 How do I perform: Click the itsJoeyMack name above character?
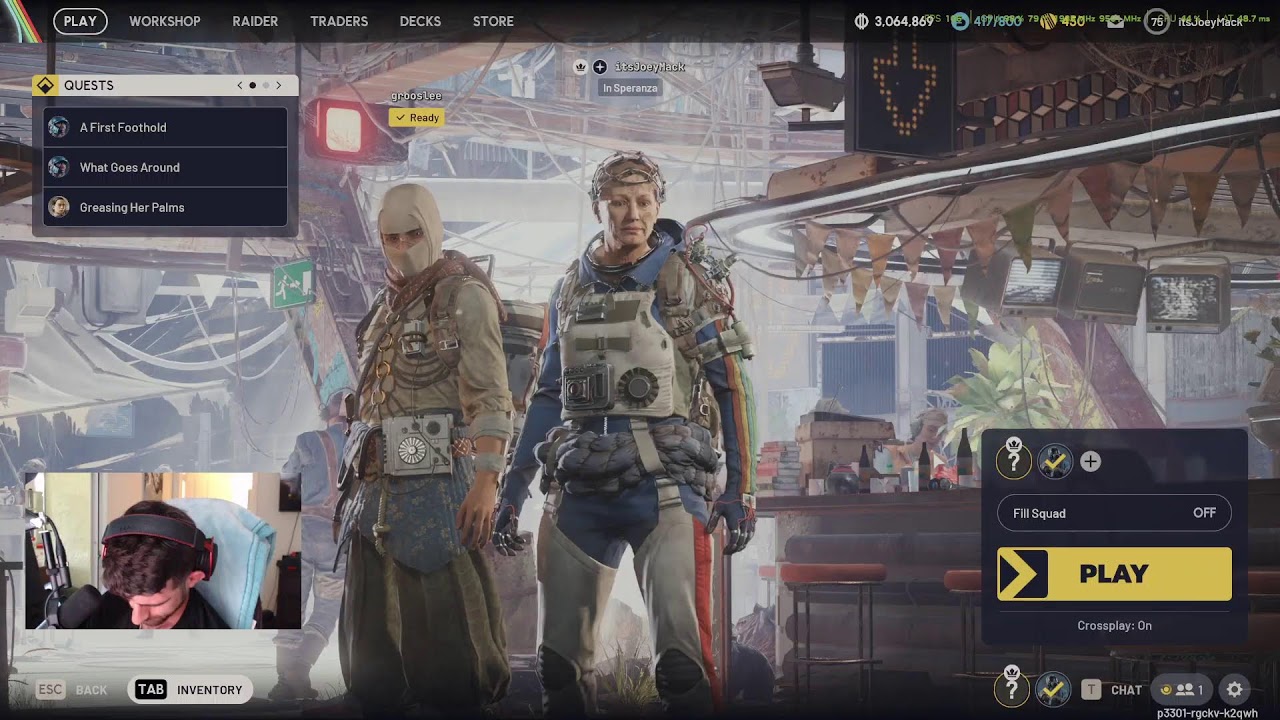coord(650,67)
